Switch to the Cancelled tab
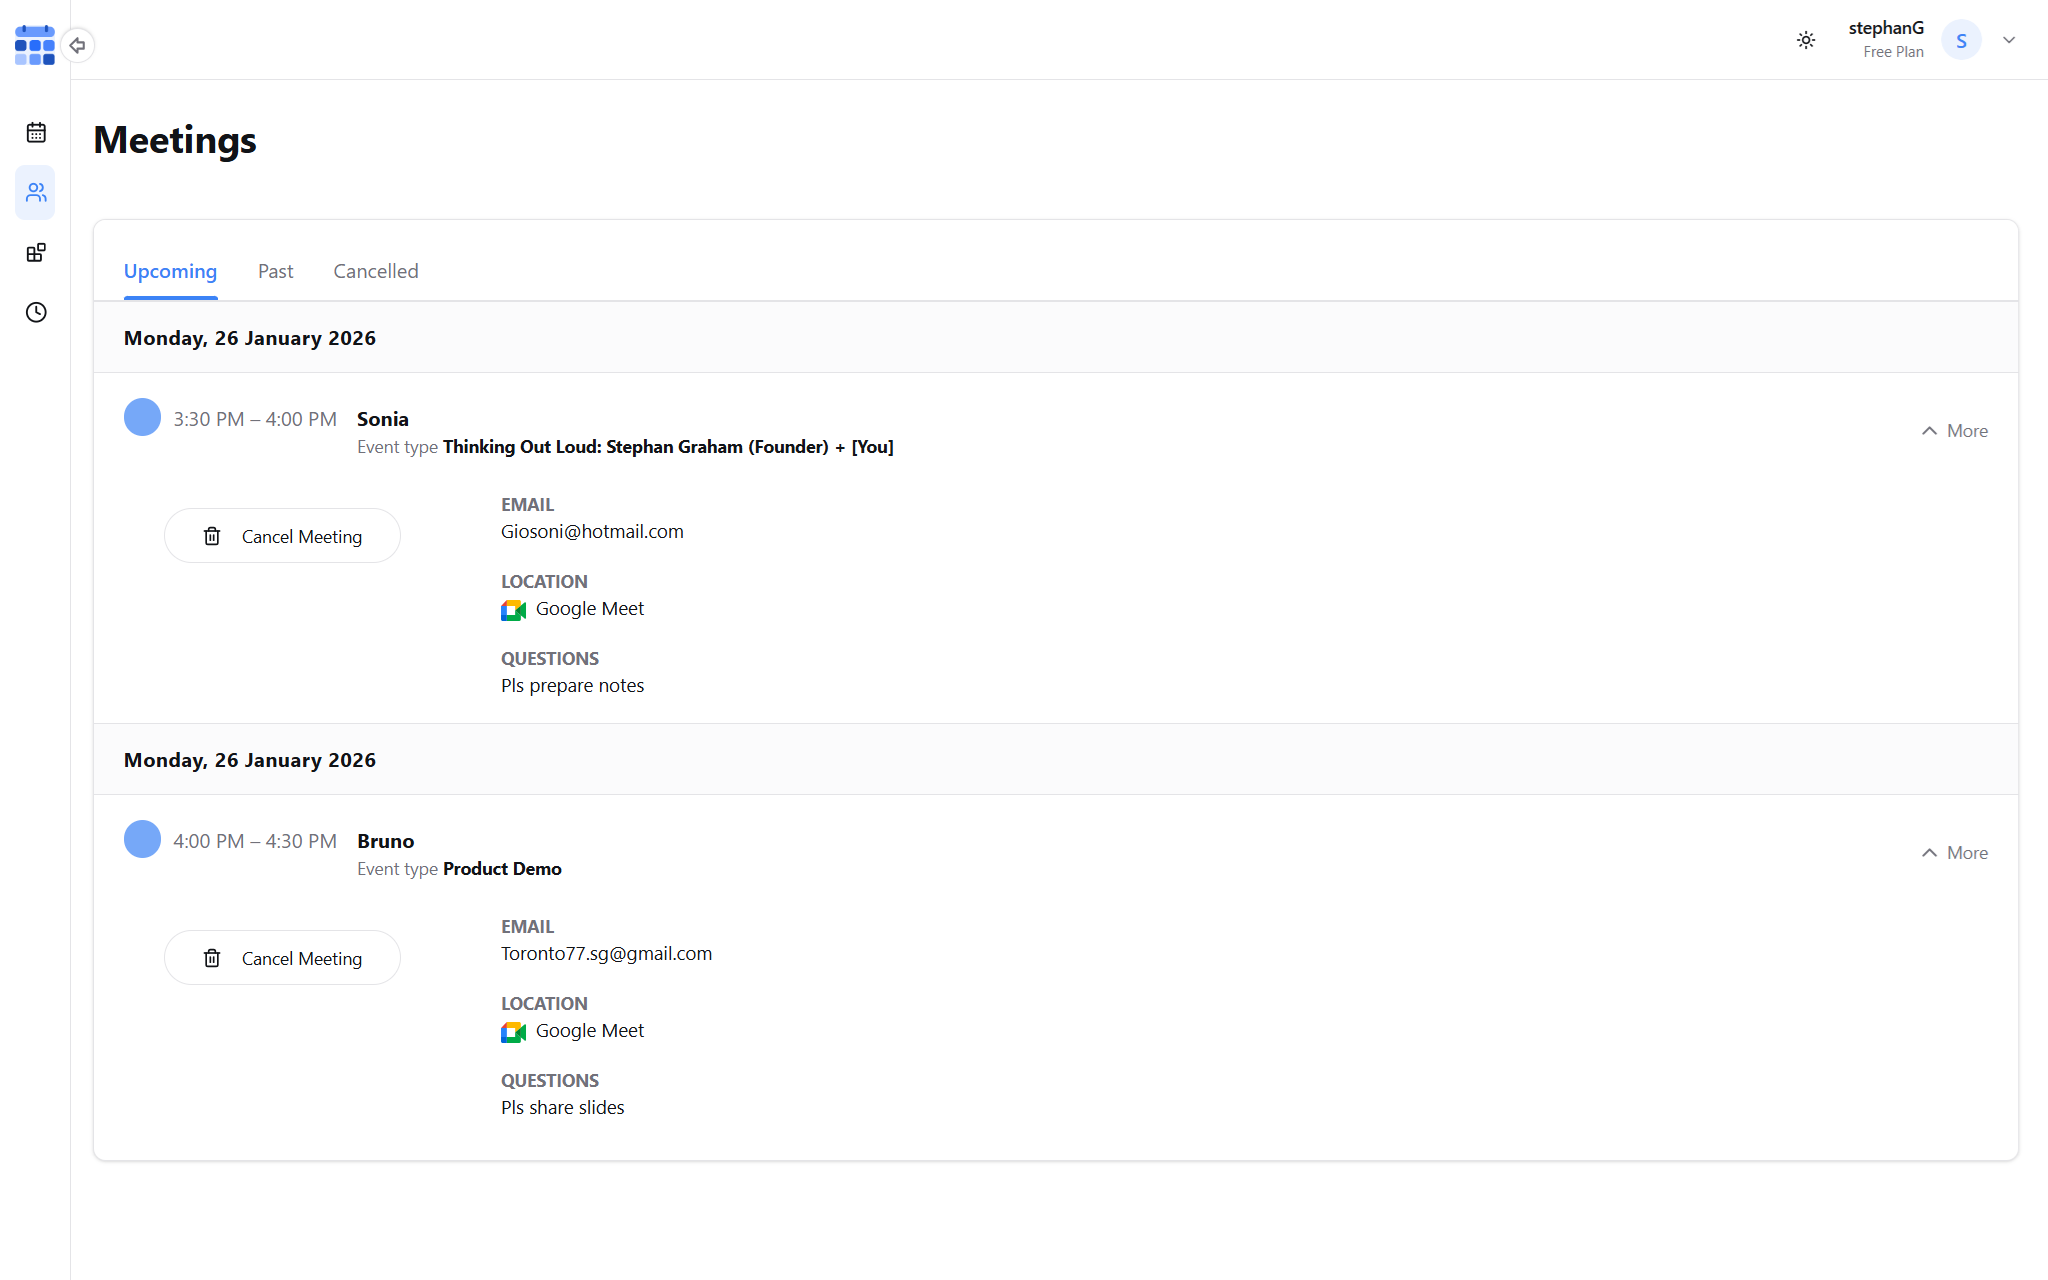Screen dimensions: 2048x1280 (375, 271)
